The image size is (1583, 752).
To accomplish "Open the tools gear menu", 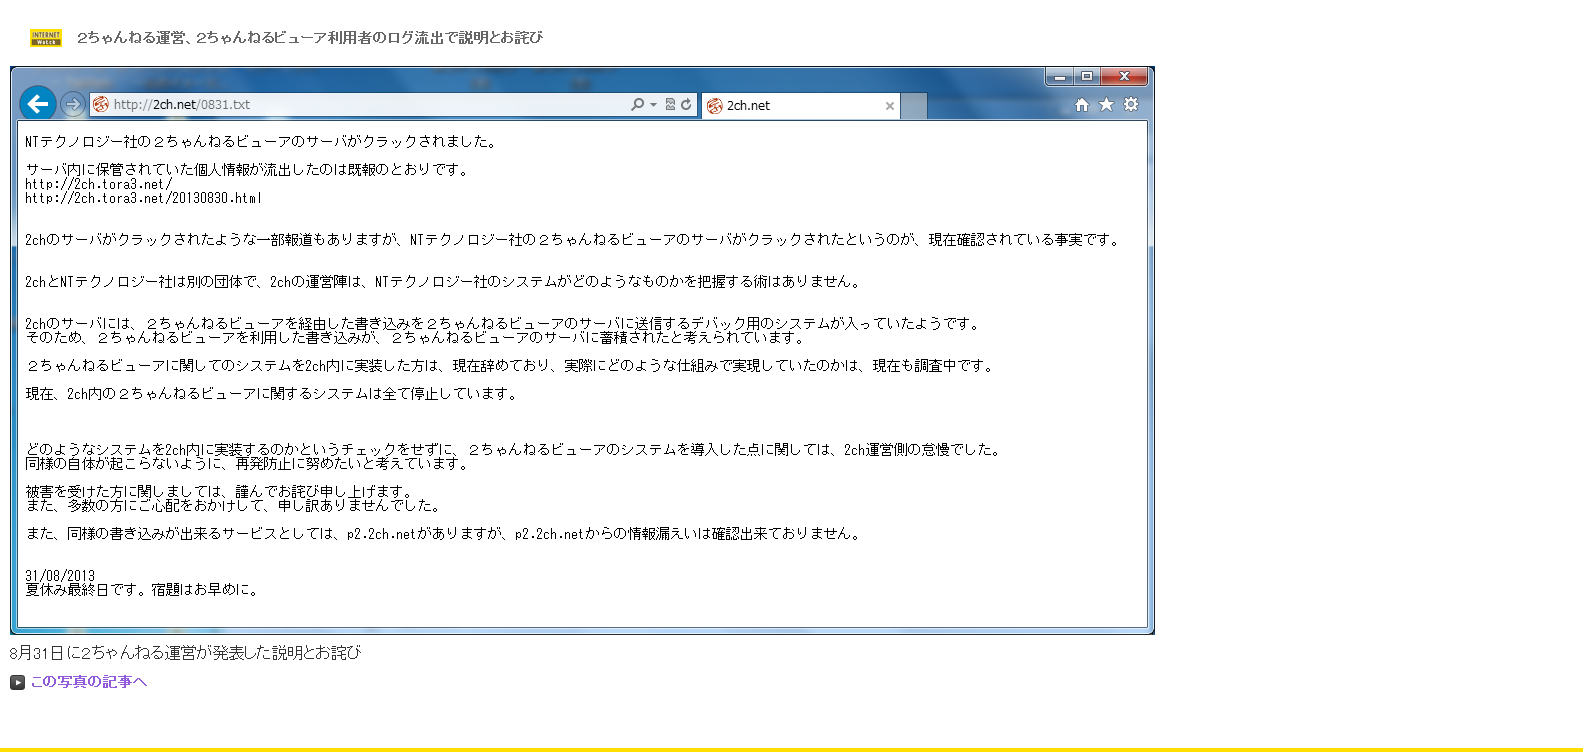I will point(1131,104).
